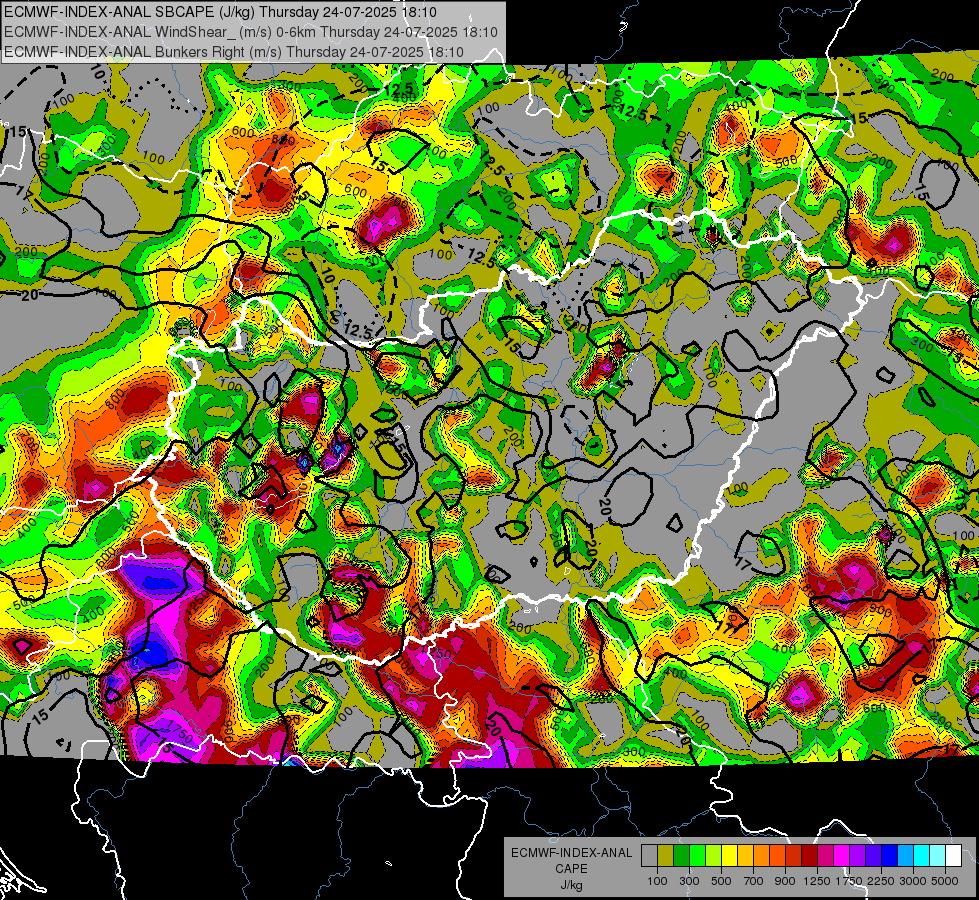The width and height of the screenshot is (979, 900).
Task: Click the legend scale label 3000
Action: click(913, 881)
